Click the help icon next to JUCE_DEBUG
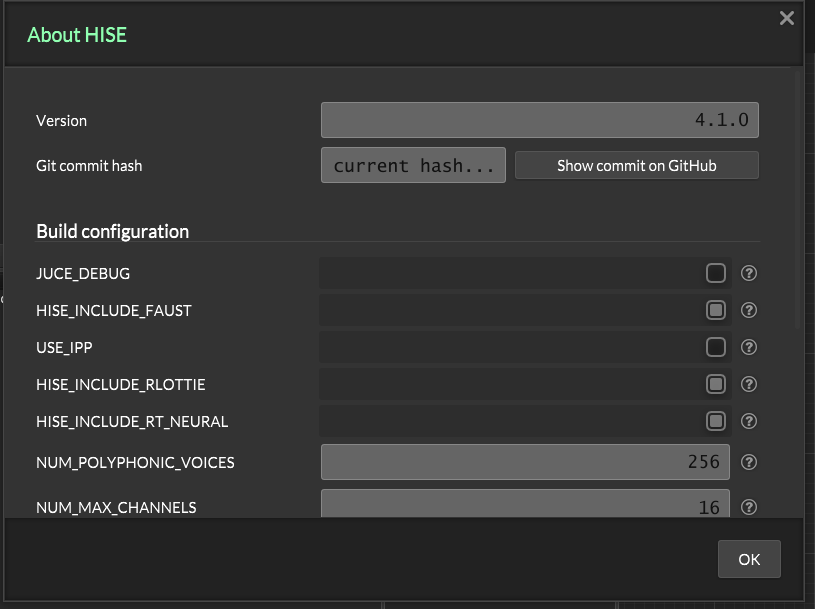815x609 pixels. (x=748, y=273)
